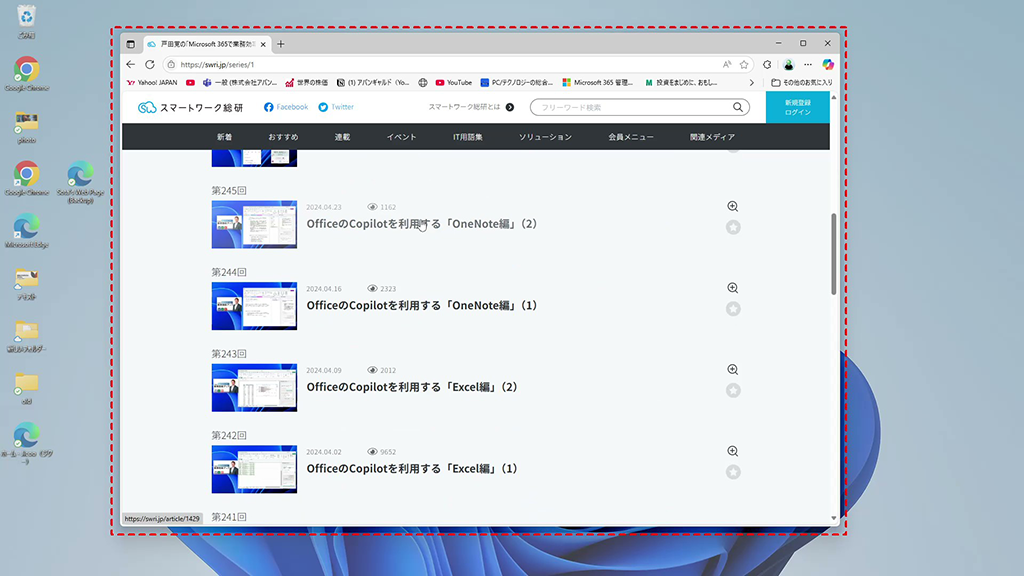Image resolution: width=1024 pixels, height=576 pixels.
Task: Zoom preview for Excel編 (2) article
Action: point(733,370)
